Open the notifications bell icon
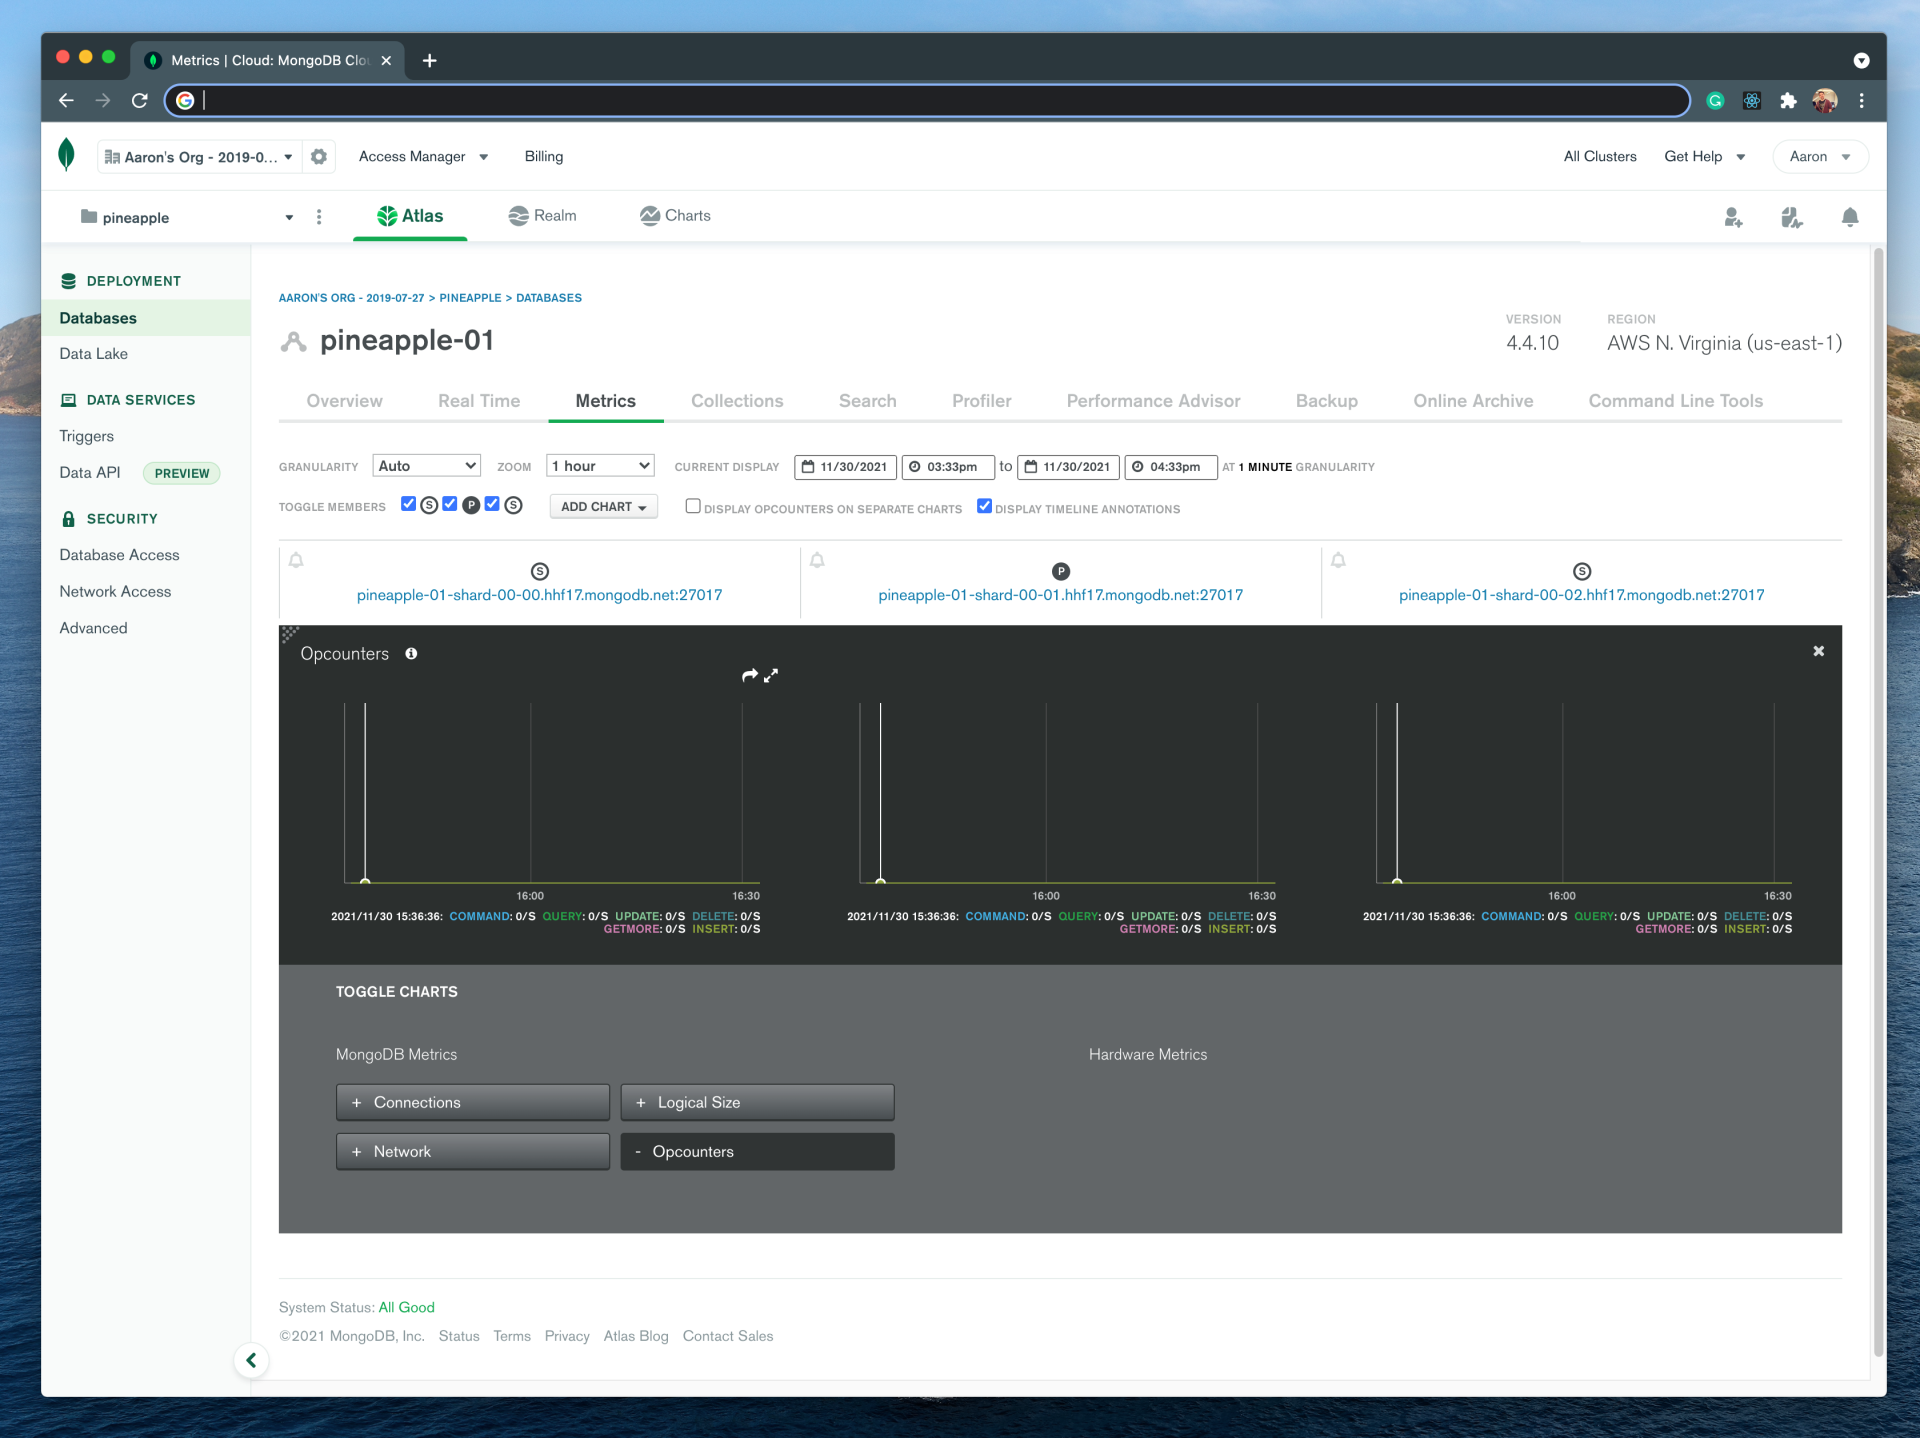Image resolution: width=1920 pixels, height=1438 pixels. click(x=1850, y=217)
